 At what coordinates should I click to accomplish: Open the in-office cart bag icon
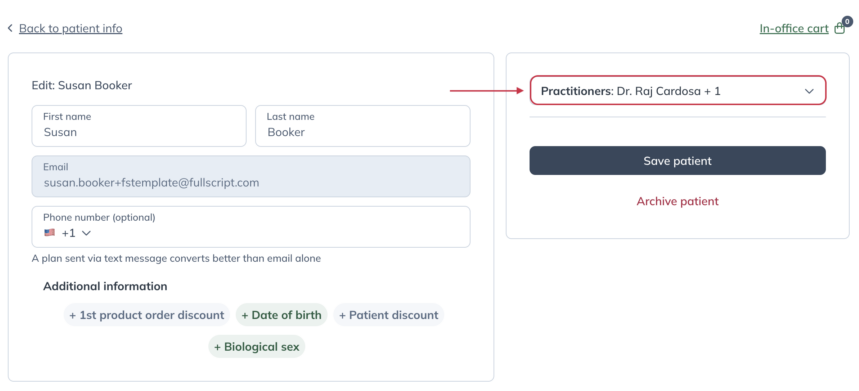pos(839,29)
